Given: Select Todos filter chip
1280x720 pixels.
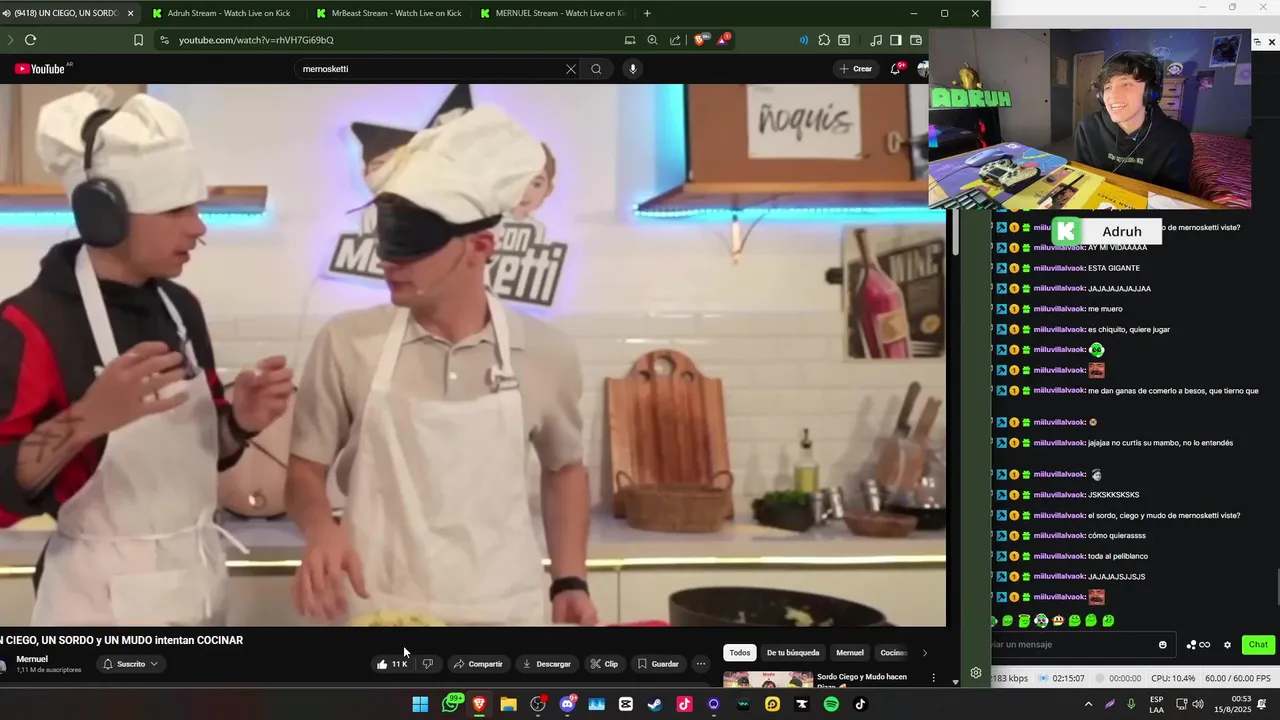Looking at the screenshot, I should (x=739, y=653).
